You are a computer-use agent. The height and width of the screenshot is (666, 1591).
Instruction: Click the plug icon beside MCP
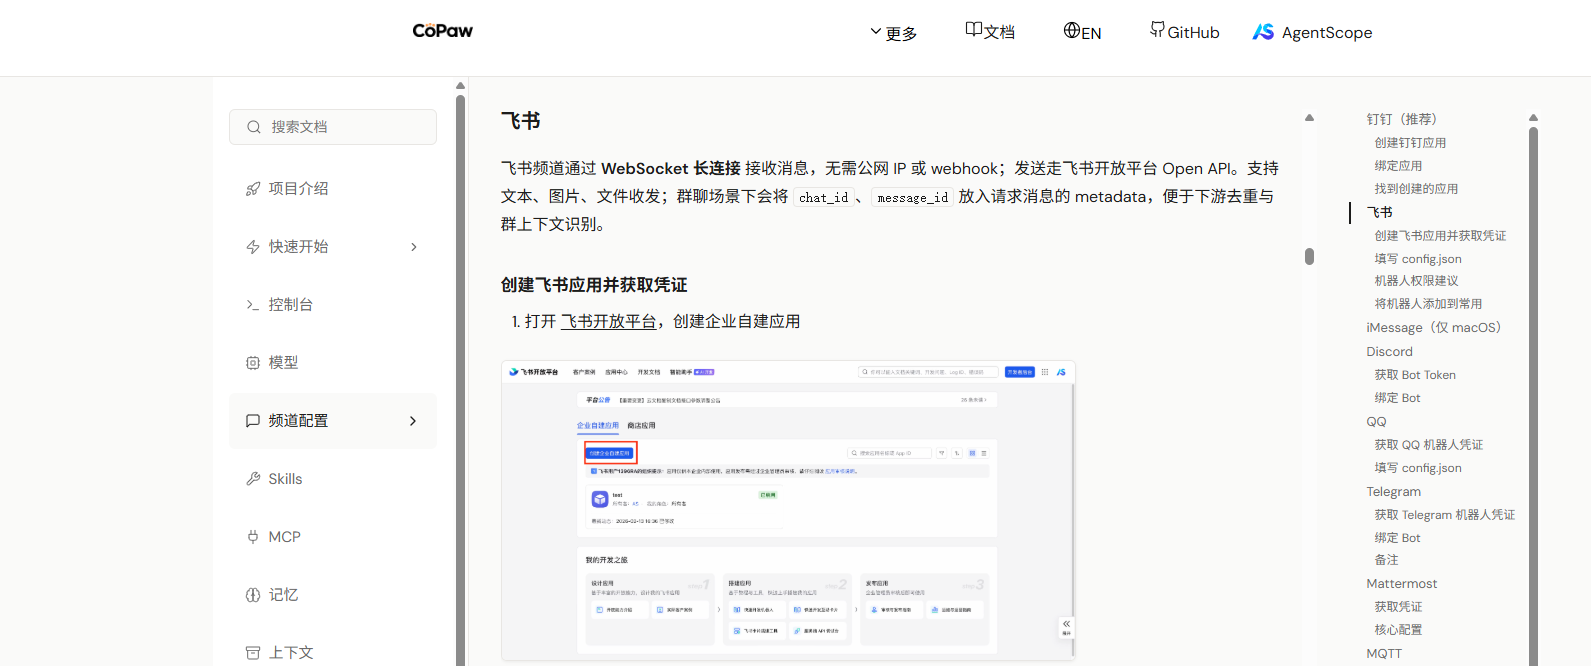click(x=253, y=537)
